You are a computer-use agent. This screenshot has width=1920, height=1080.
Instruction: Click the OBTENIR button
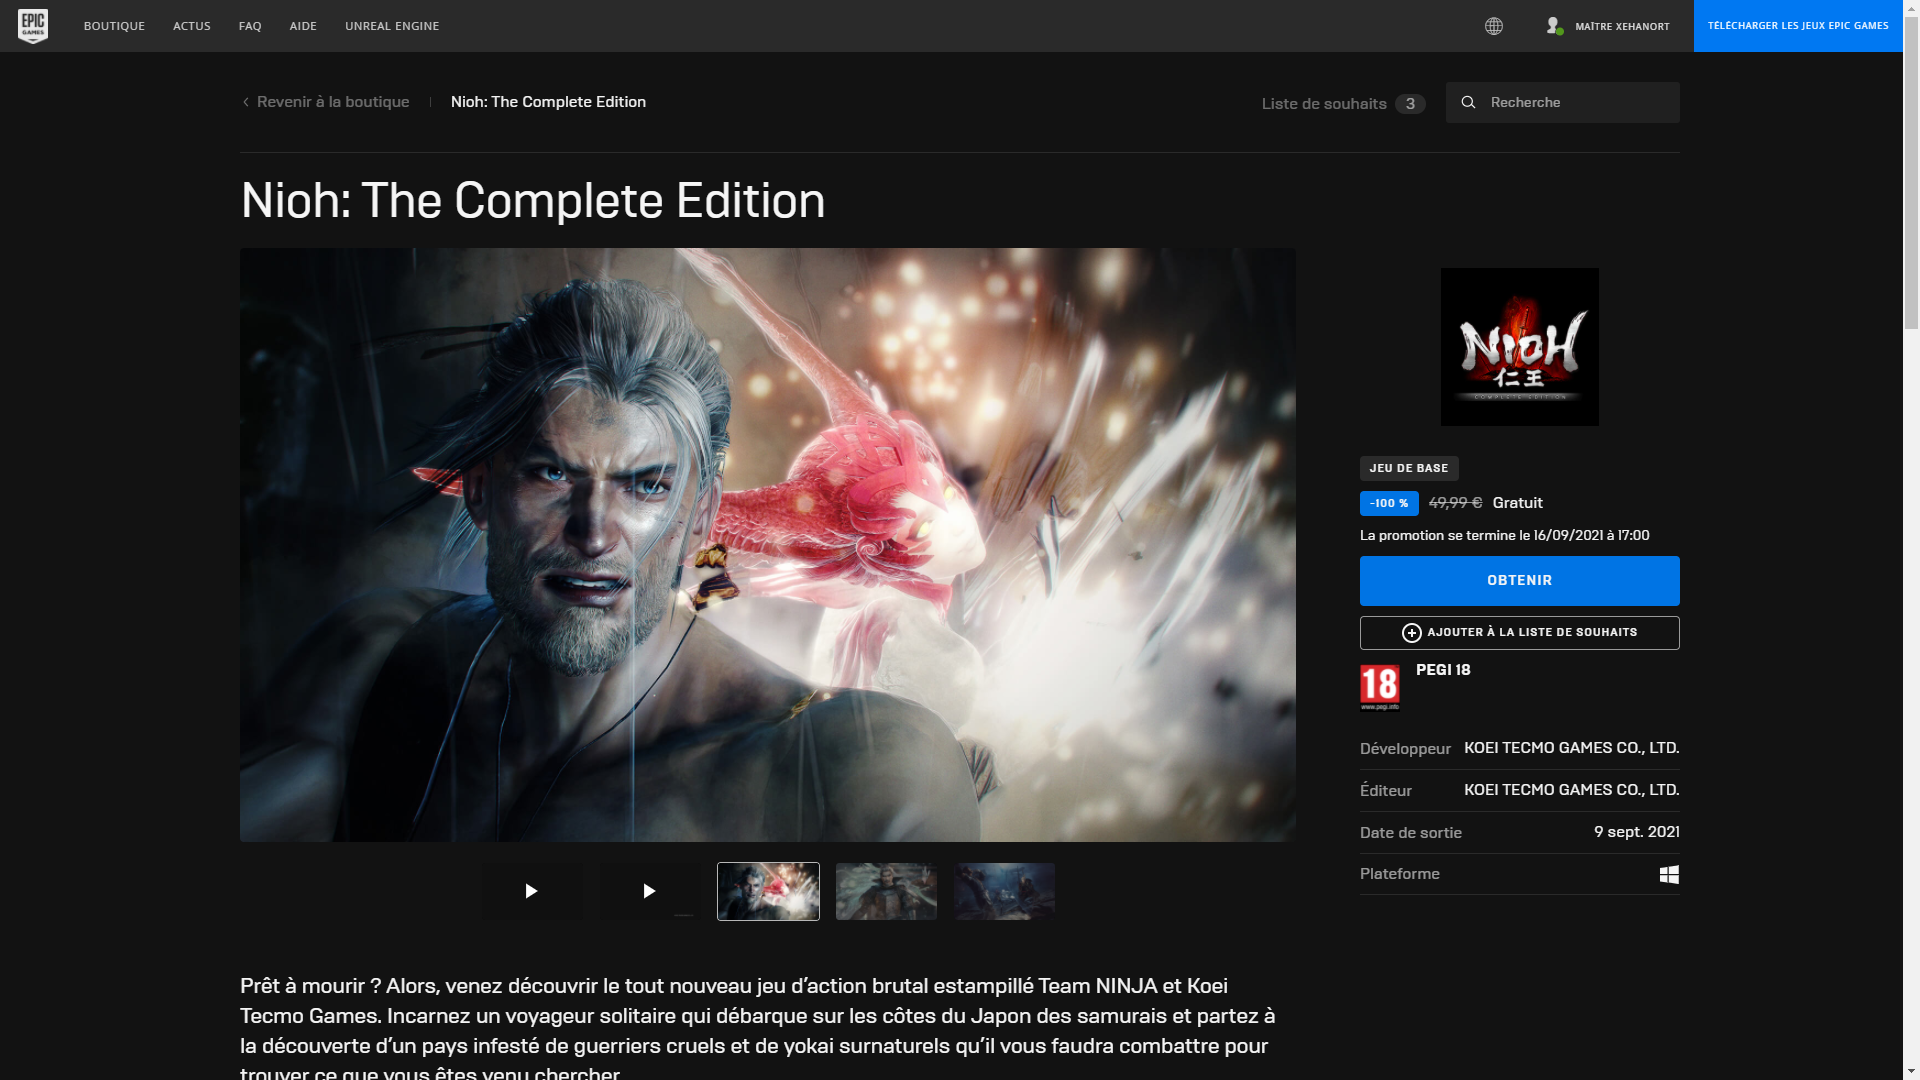pyautogui.click(x=1519, y=581)
